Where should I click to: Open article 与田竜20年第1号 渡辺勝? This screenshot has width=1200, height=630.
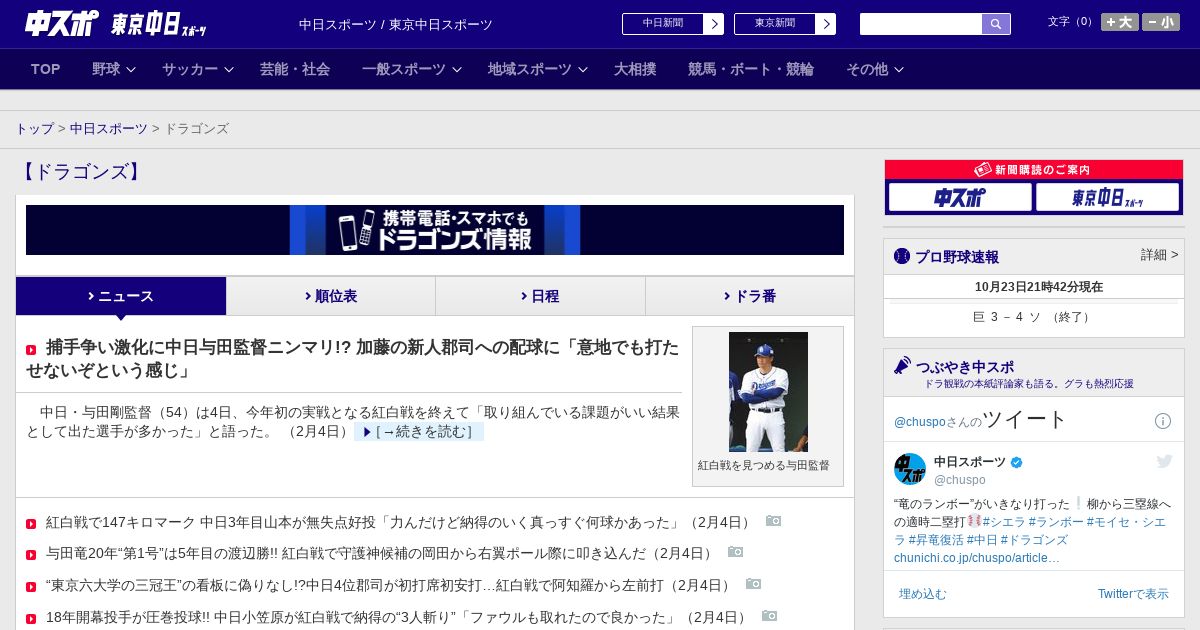click(382, 553)
